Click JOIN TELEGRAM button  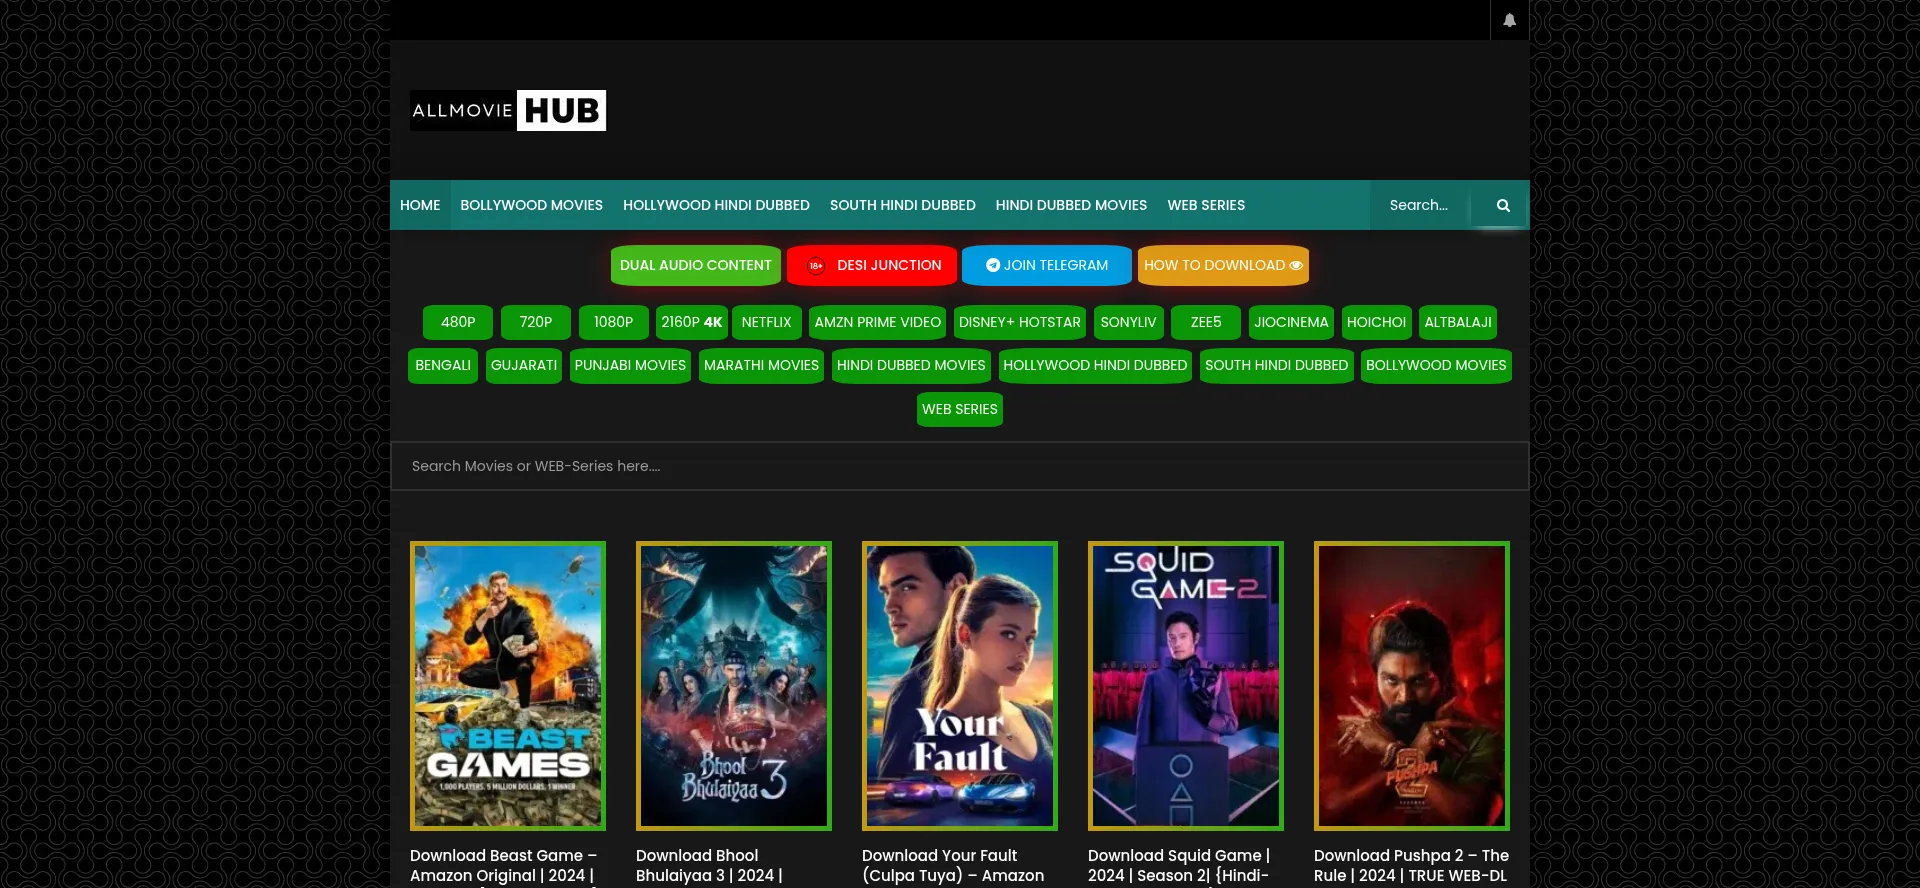(x=1047, y=265)
